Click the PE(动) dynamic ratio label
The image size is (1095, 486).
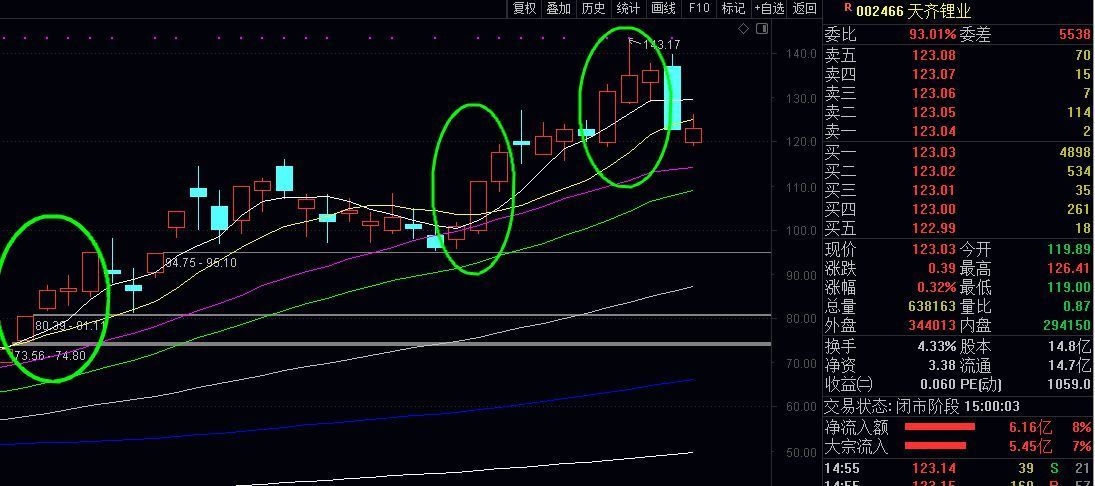click(x=983, y=385)
